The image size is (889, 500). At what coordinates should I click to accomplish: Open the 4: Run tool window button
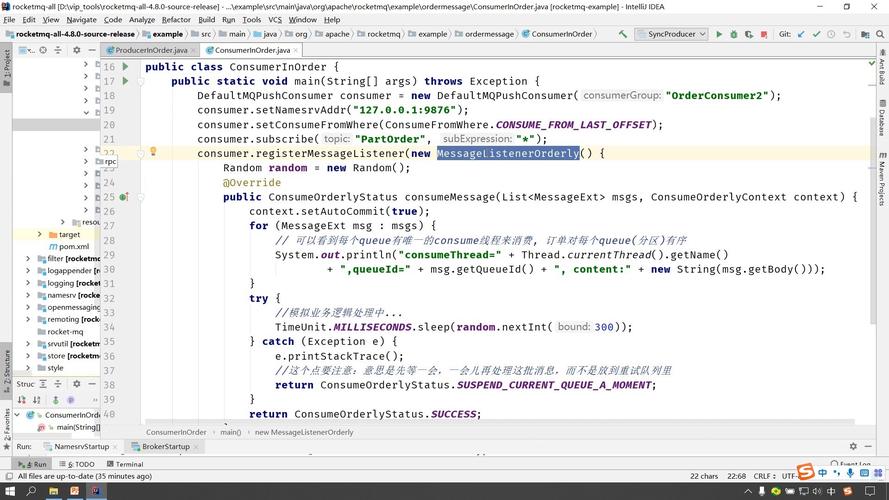(33, 464)
